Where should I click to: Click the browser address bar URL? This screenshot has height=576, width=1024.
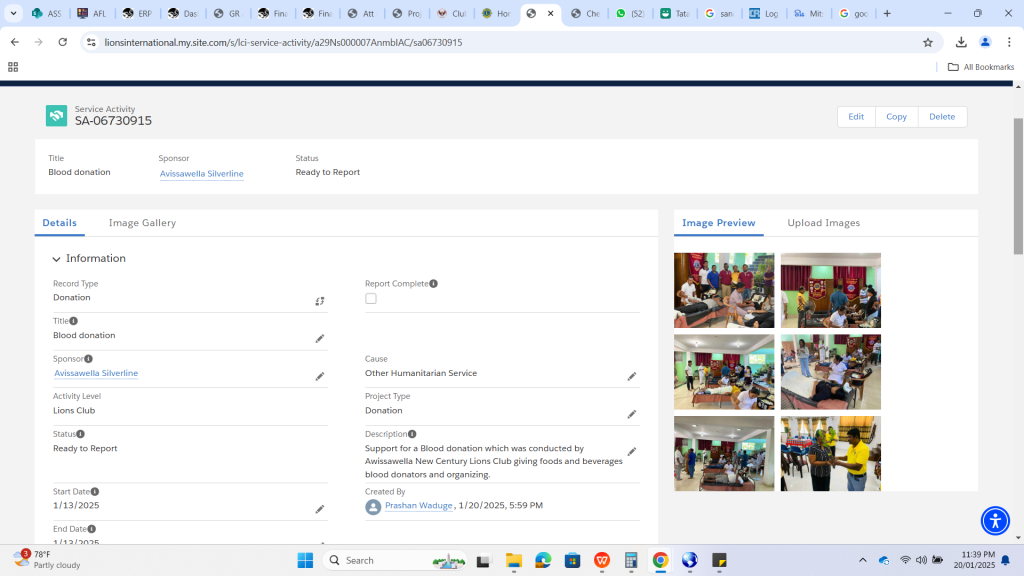click(283, 42)
